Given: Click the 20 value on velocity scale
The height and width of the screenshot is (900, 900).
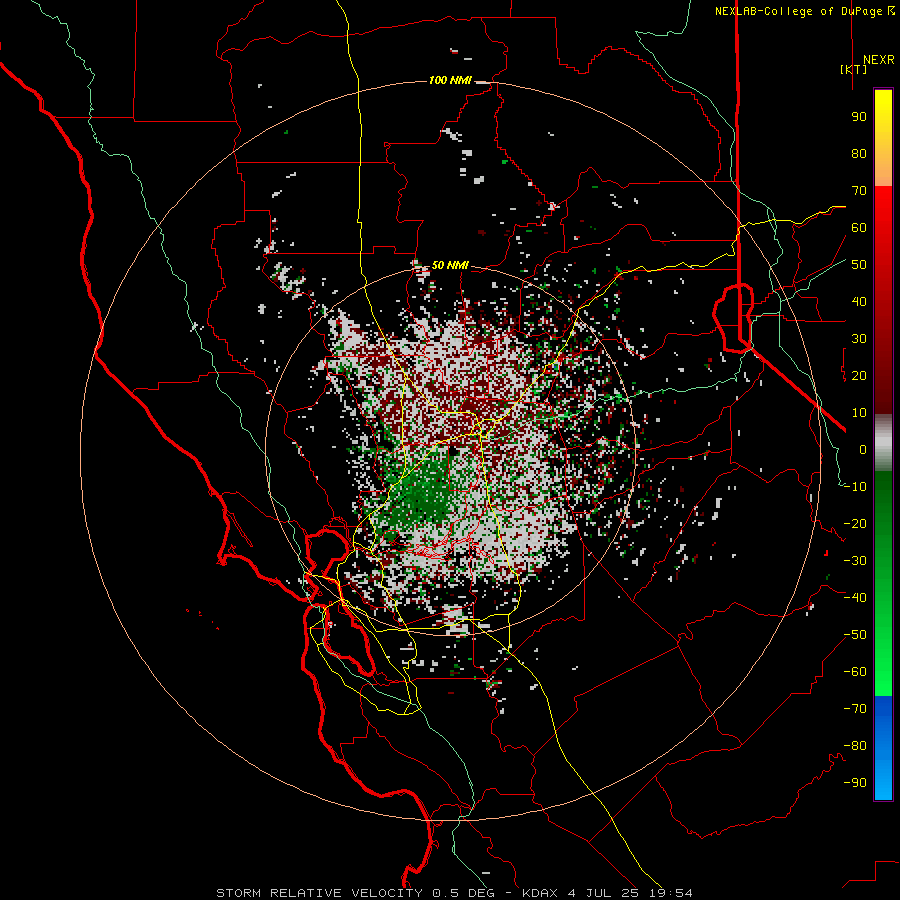Looking at the screenshot, I should point(859,376).
